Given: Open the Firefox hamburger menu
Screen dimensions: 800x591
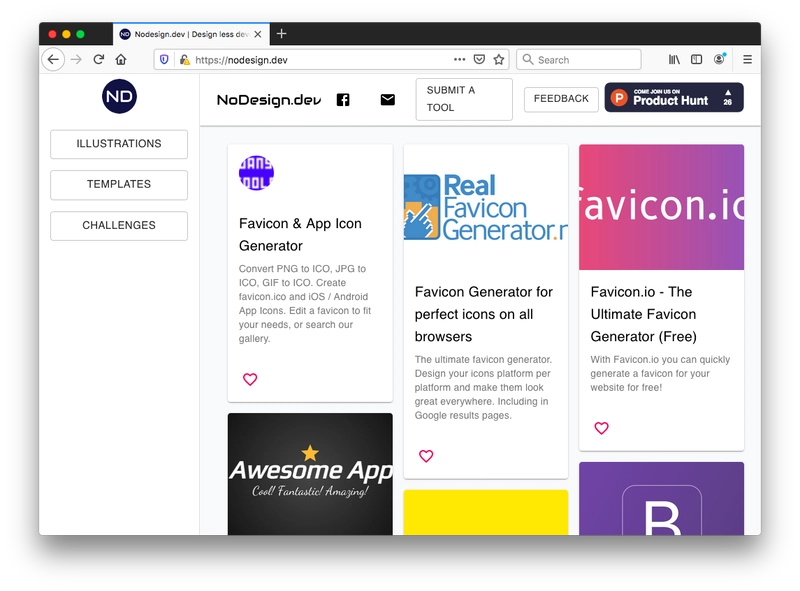Looking at the screenshot, I should (747, 60).
